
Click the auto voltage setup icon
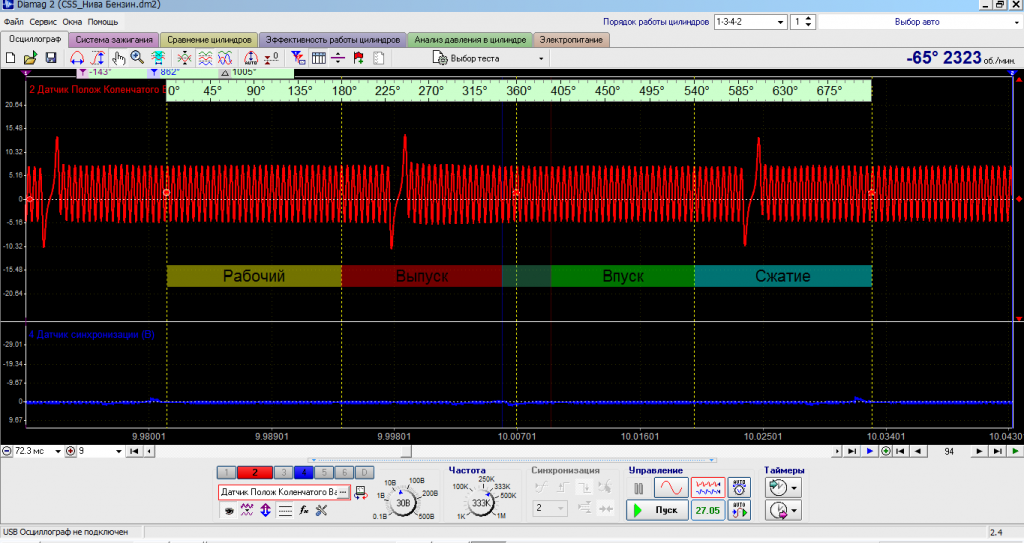739,487
